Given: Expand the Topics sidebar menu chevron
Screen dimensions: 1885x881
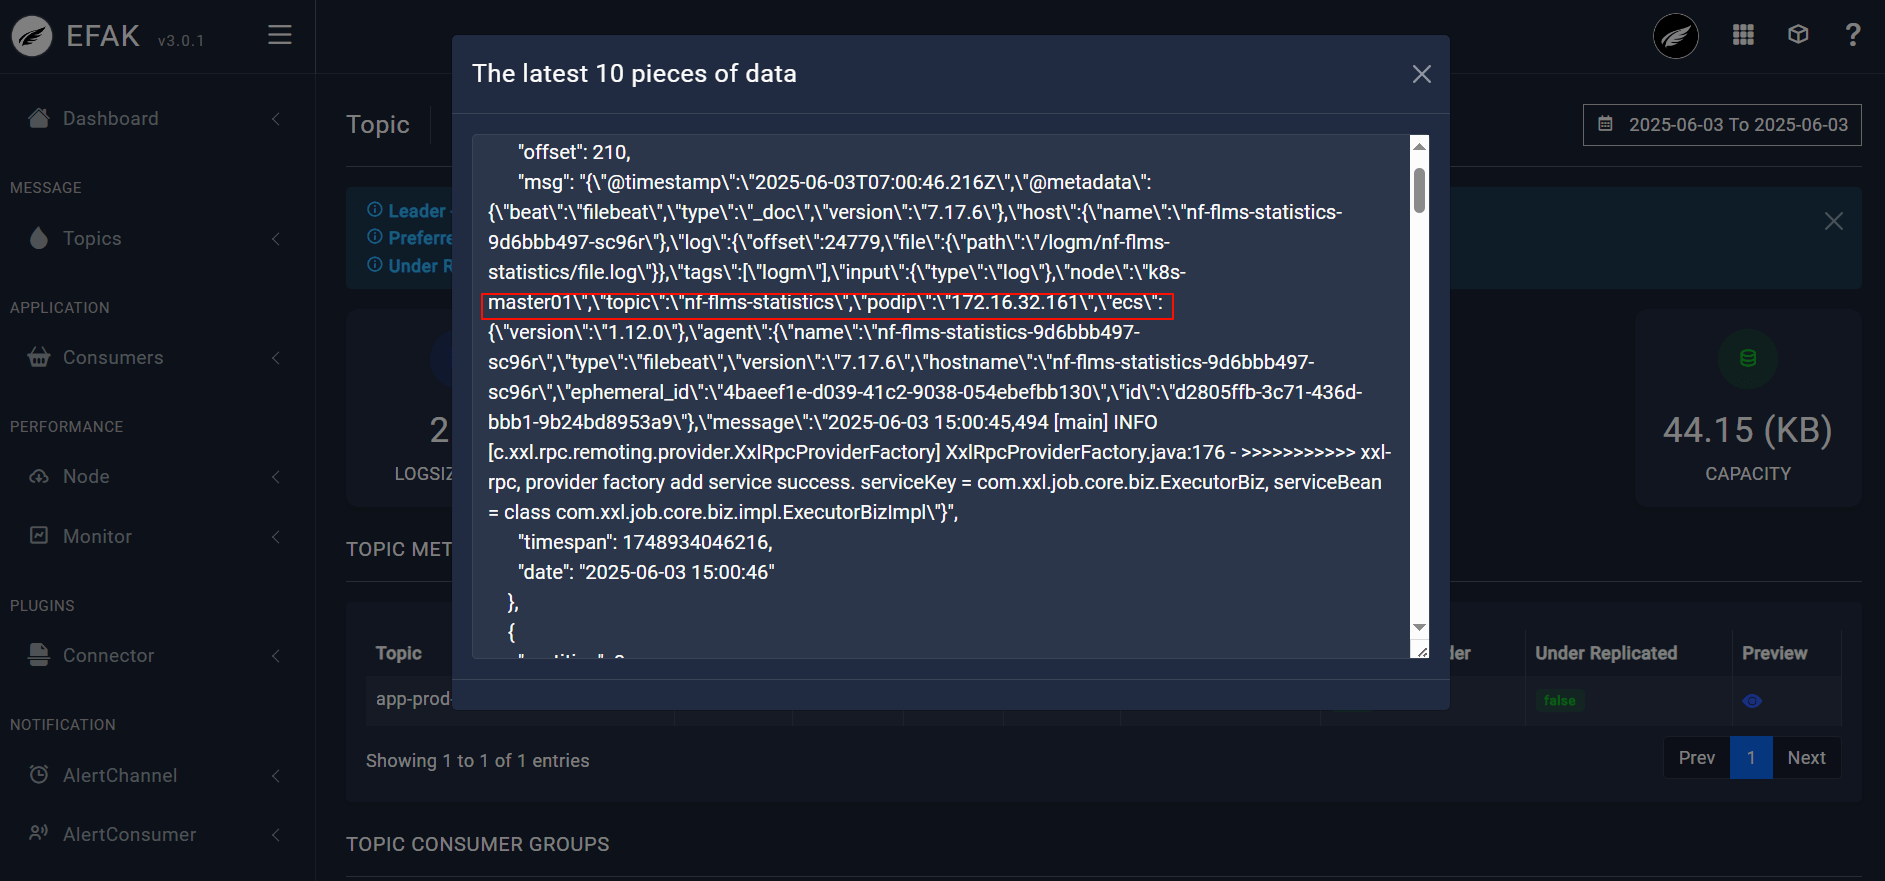Looking at the screenshot, I should (276, 238).
